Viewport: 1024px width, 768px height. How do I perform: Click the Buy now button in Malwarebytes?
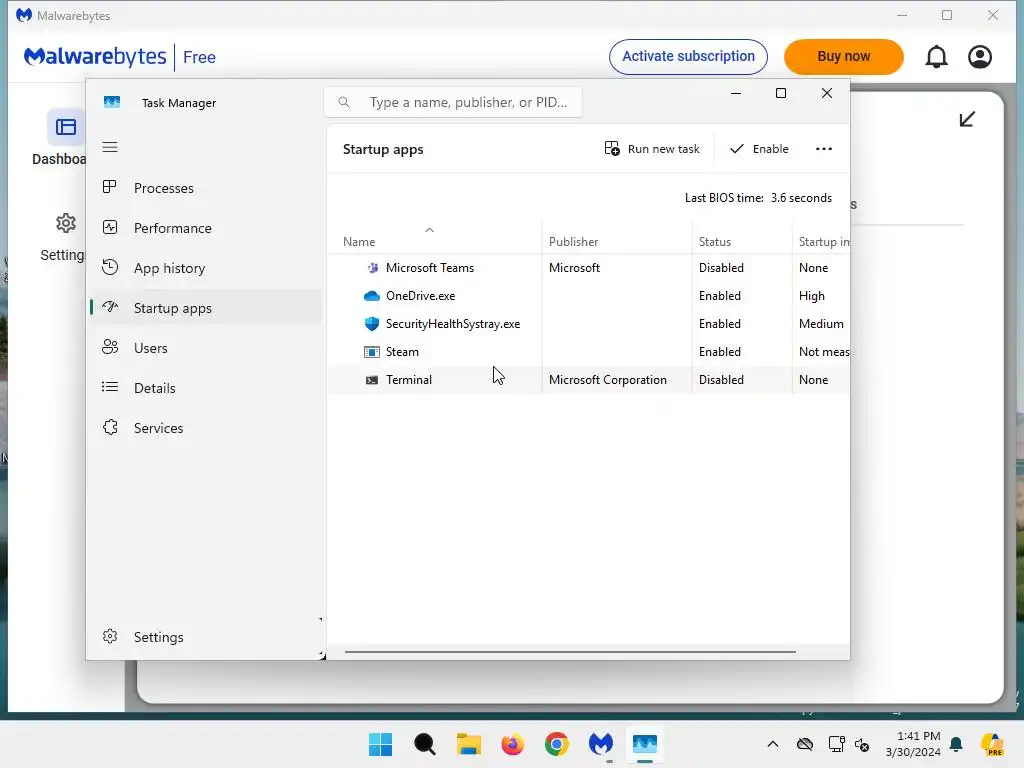(x=844, y=57)
